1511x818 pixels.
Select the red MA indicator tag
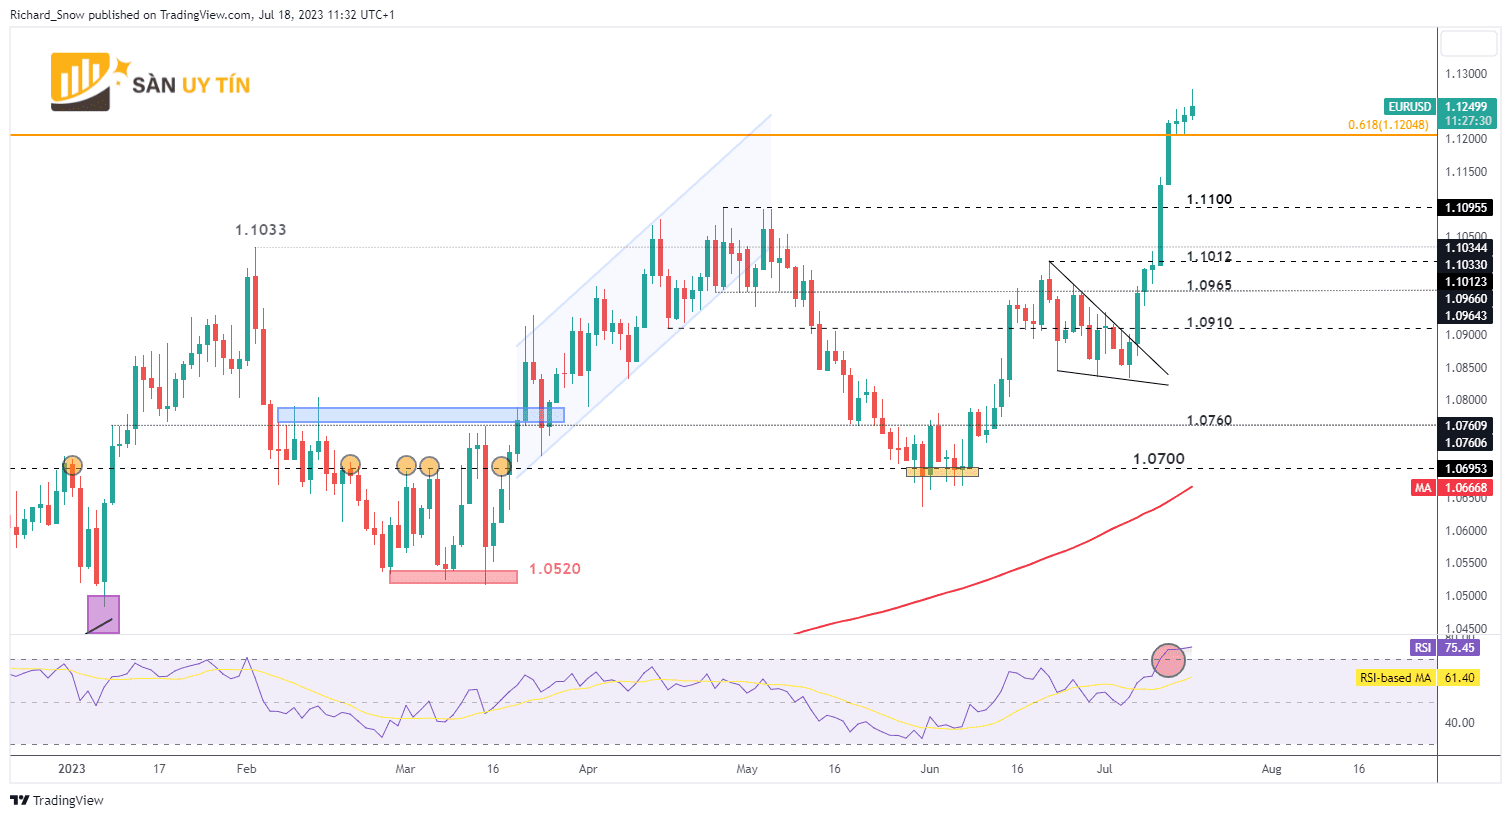(x=1423, y=488)
